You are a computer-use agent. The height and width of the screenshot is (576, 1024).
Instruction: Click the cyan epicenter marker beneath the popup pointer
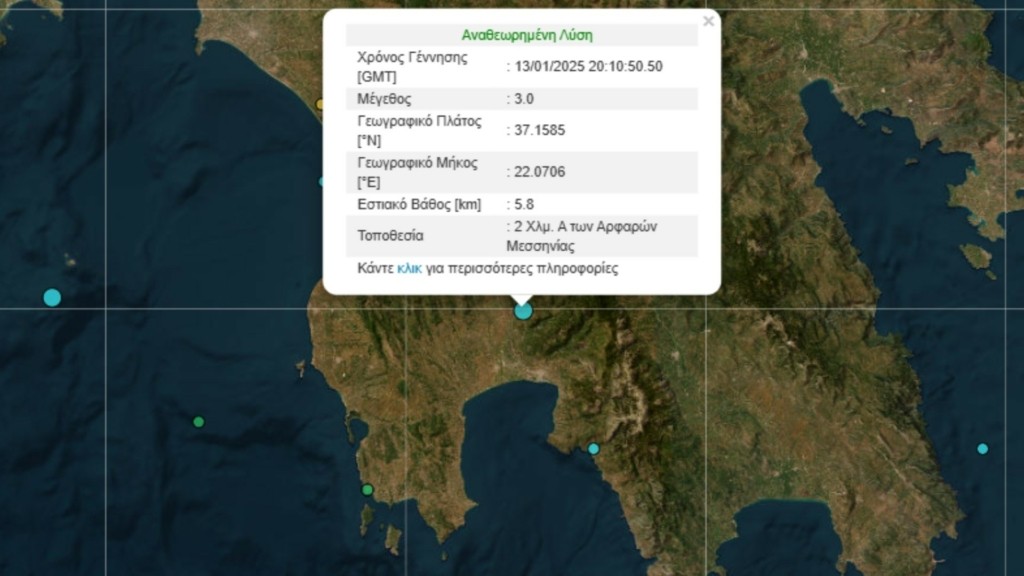point(523,311)
